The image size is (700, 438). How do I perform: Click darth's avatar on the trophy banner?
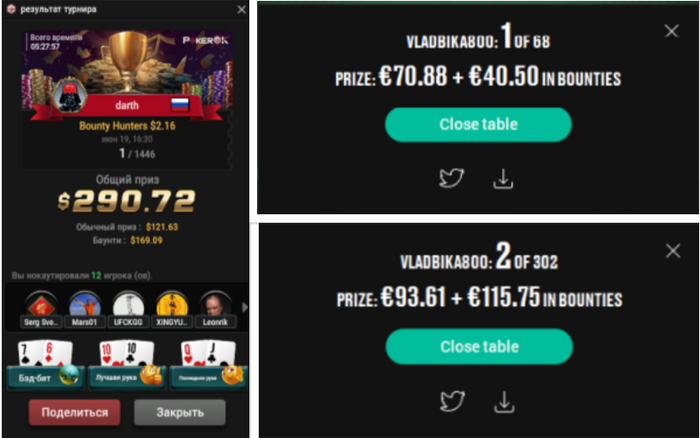coord(70,95)
